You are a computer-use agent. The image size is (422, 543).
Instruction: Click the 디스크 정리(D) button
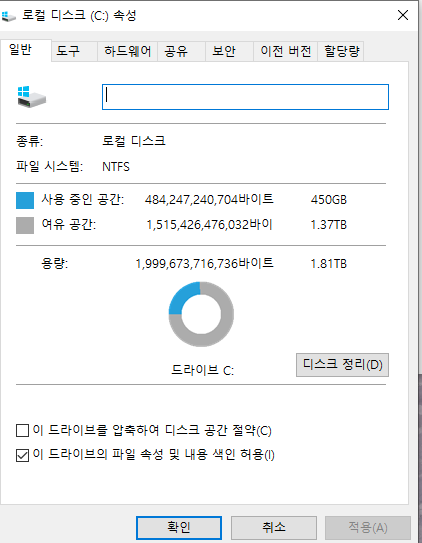coord(342,365)
